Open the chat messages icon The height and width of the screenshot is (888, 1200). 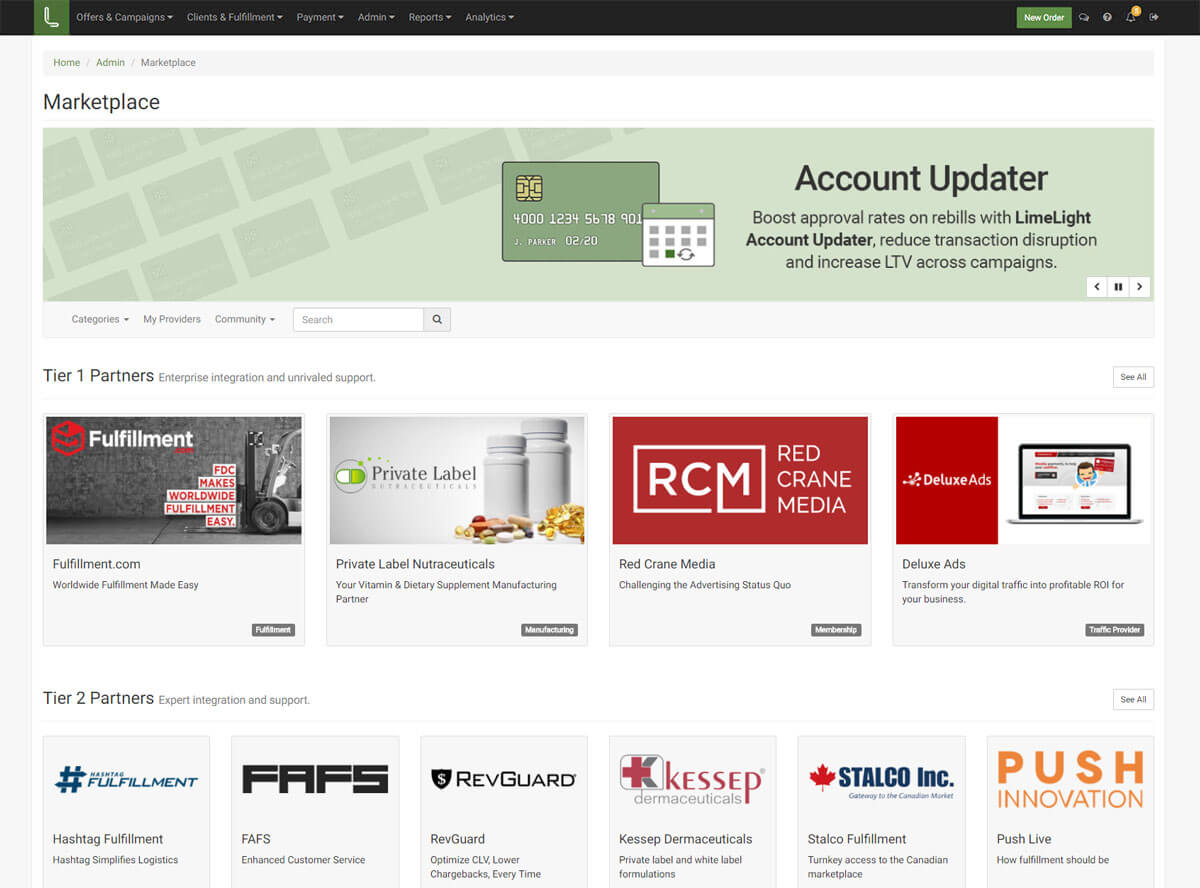(1084, 17)
